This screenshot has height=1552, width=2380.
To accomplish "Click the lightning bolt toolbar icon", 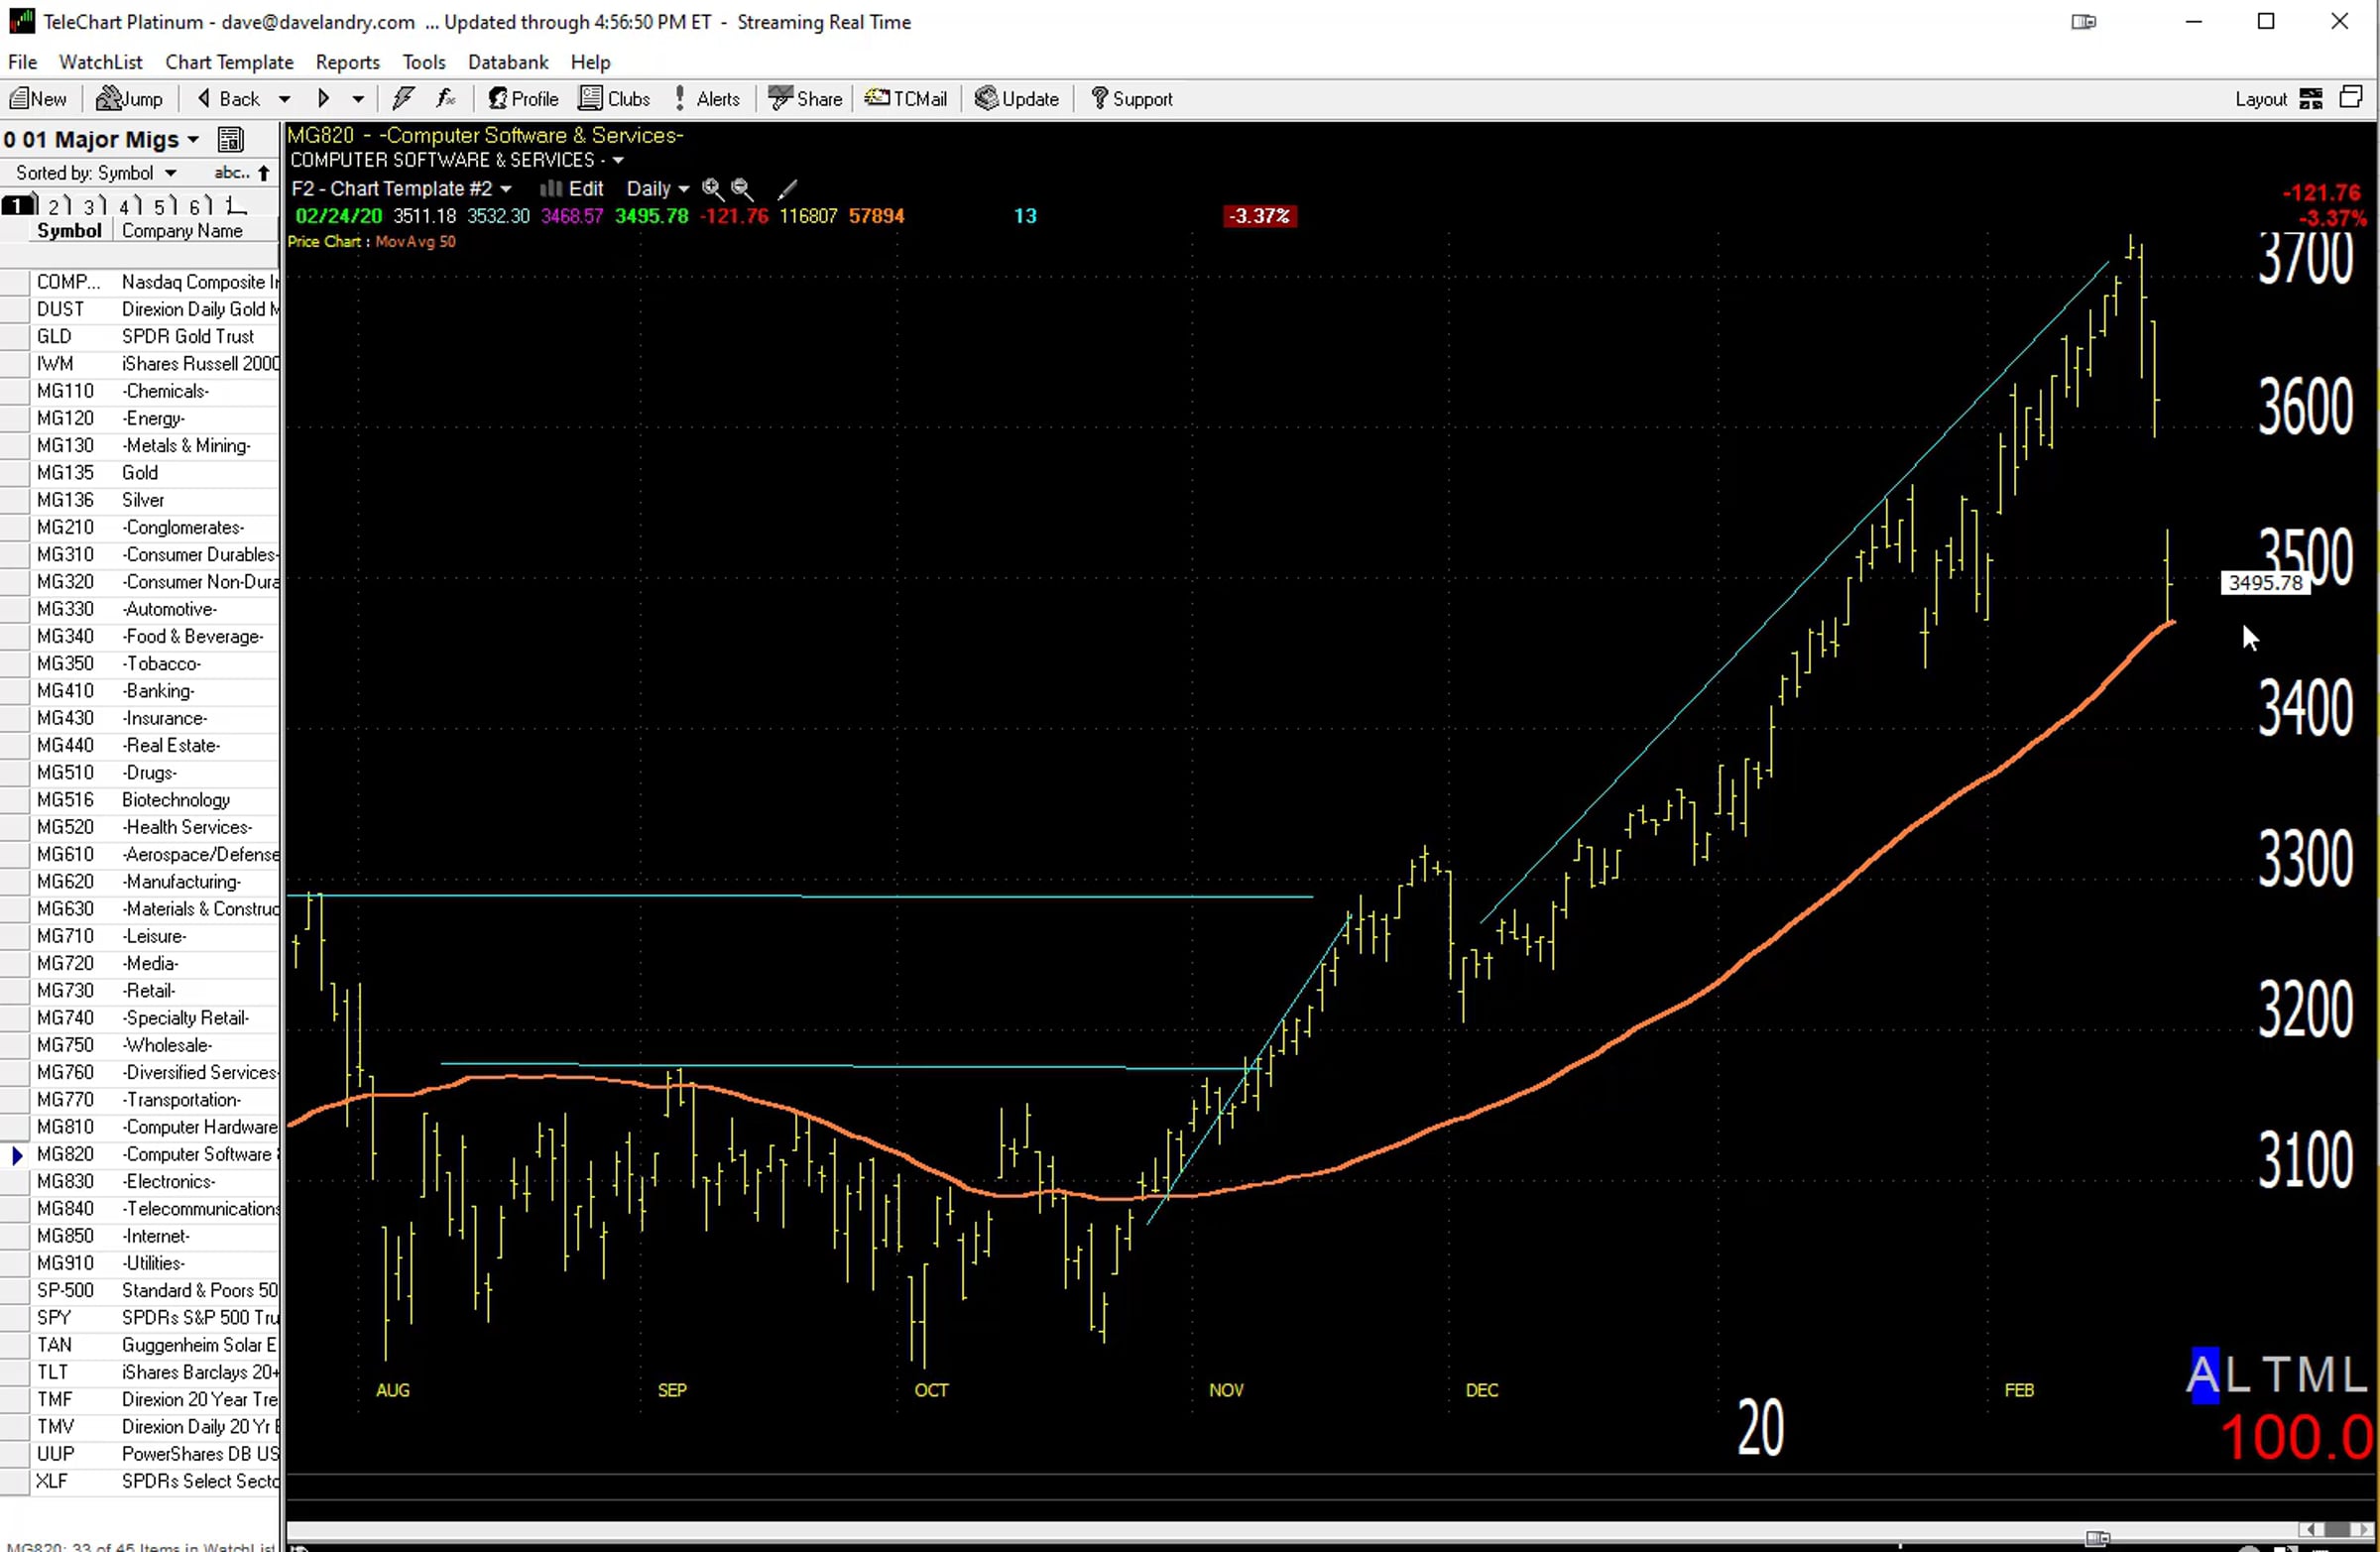I will pyautogui.click(x=403, y=98).
